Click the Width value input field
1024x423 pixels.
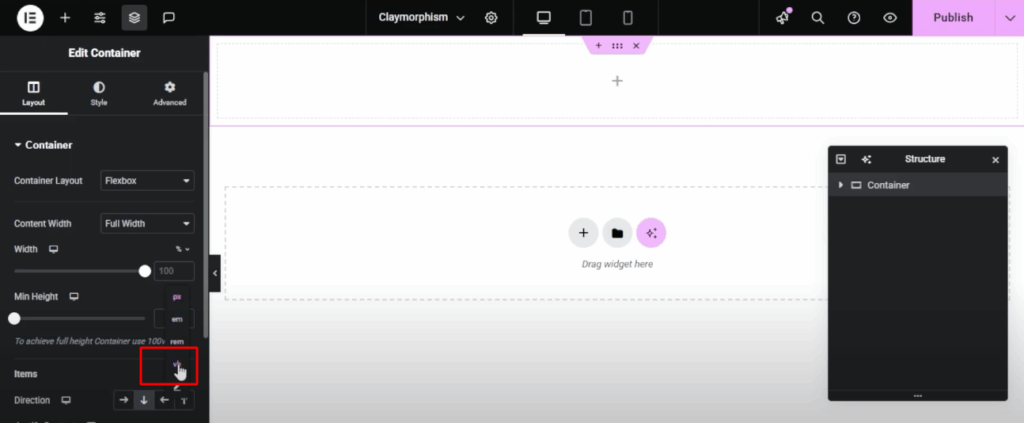pos(174,271)
